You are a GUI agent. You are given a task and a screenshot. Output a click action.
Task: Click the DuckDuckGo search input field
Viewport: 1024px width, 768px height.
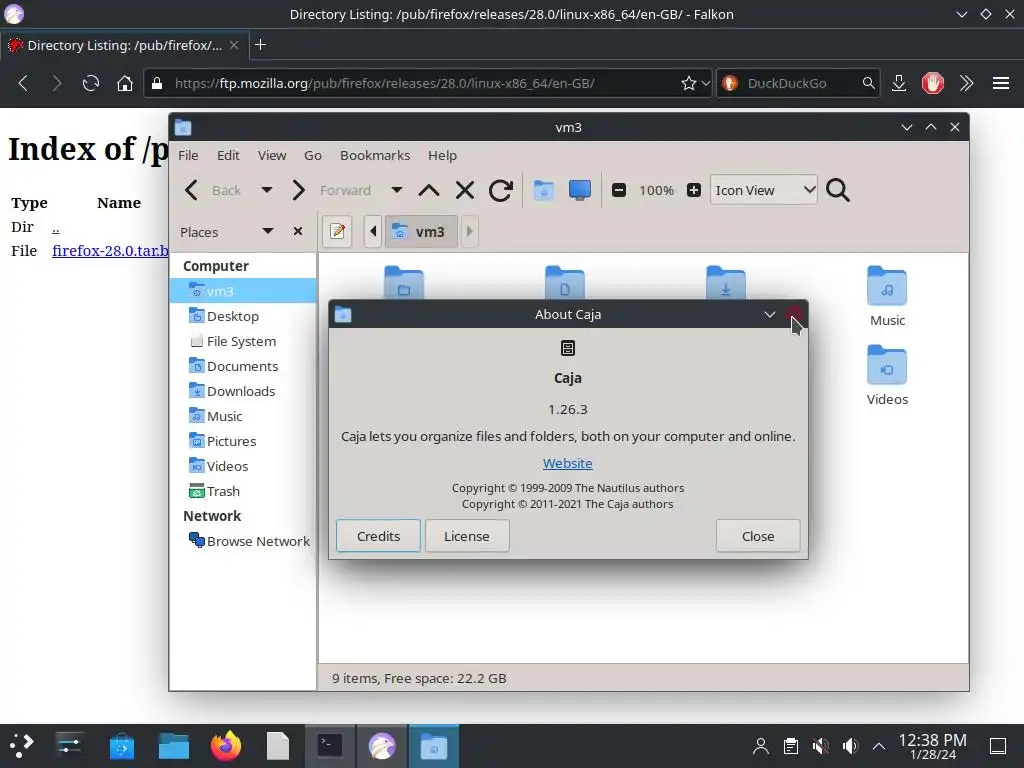click(800, 83)
